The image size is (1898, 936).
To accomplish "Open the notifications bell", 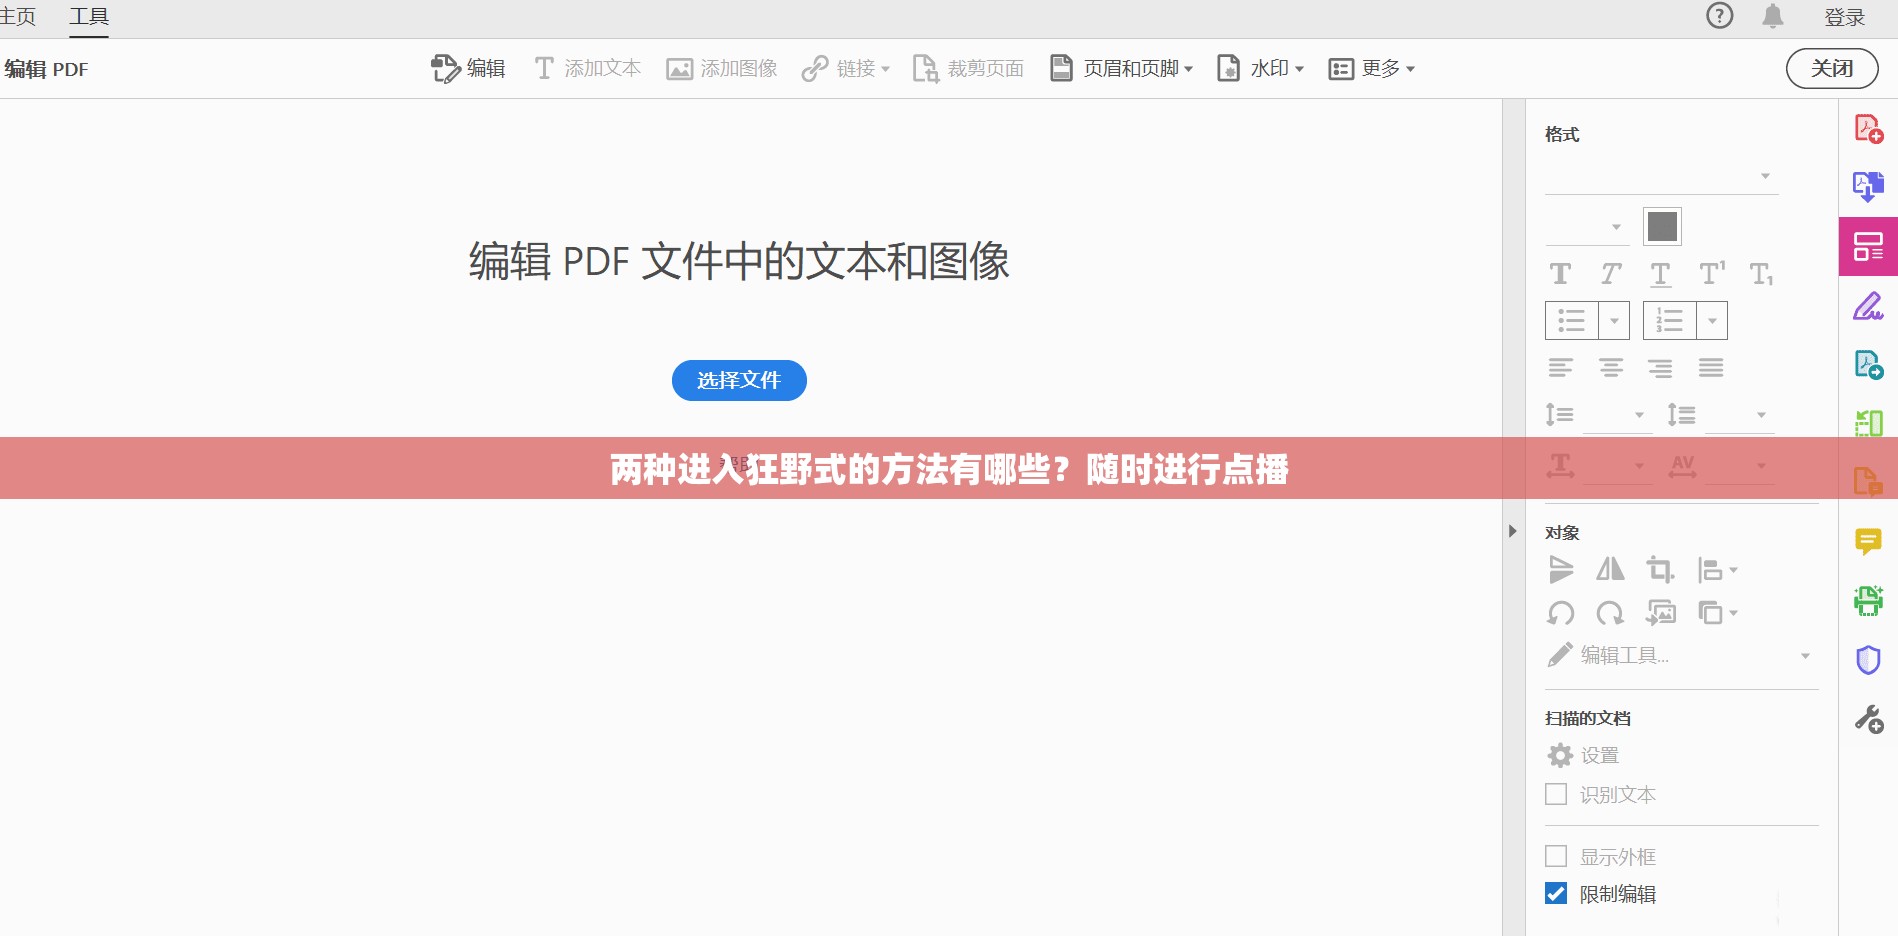I will click(x=1773, y=16).
